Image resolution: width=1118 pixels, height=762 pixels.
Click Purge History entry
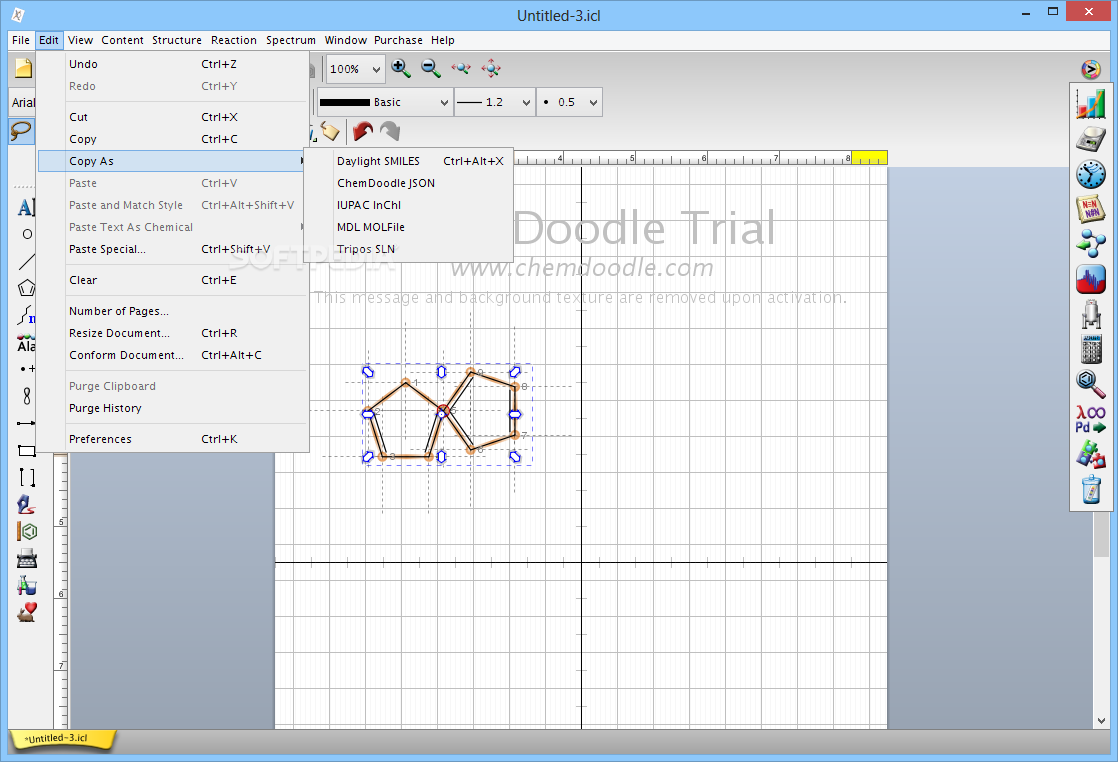[173, 408]
